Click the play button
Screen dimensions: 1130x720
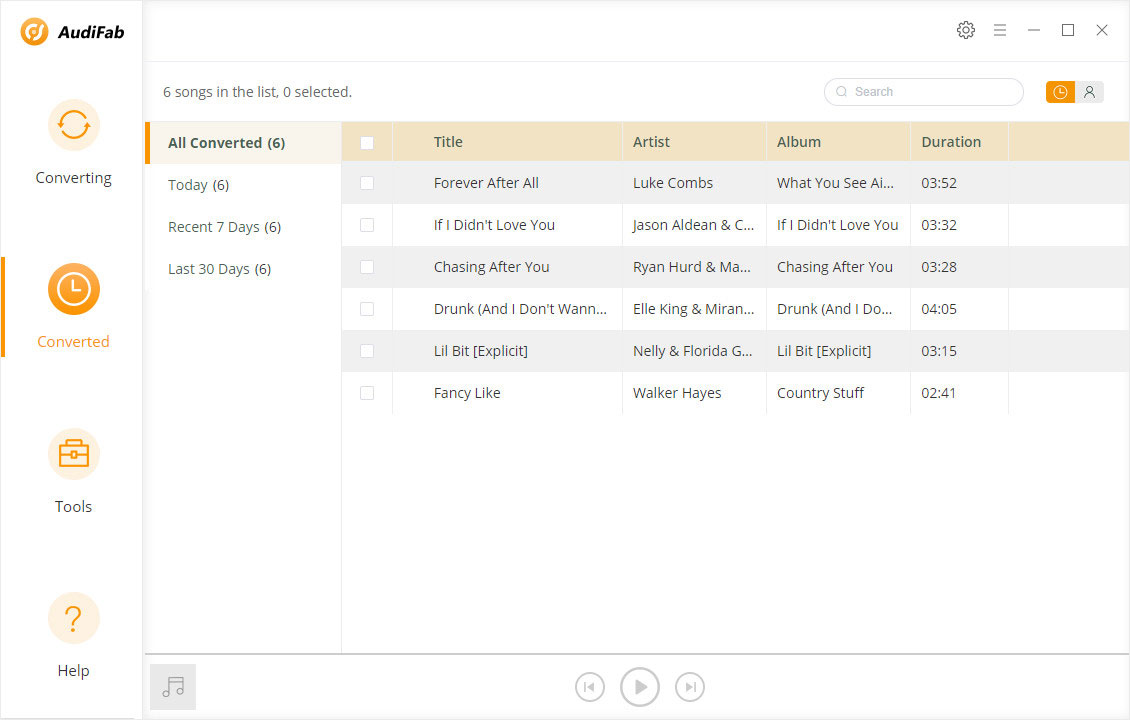pos(640,687)
